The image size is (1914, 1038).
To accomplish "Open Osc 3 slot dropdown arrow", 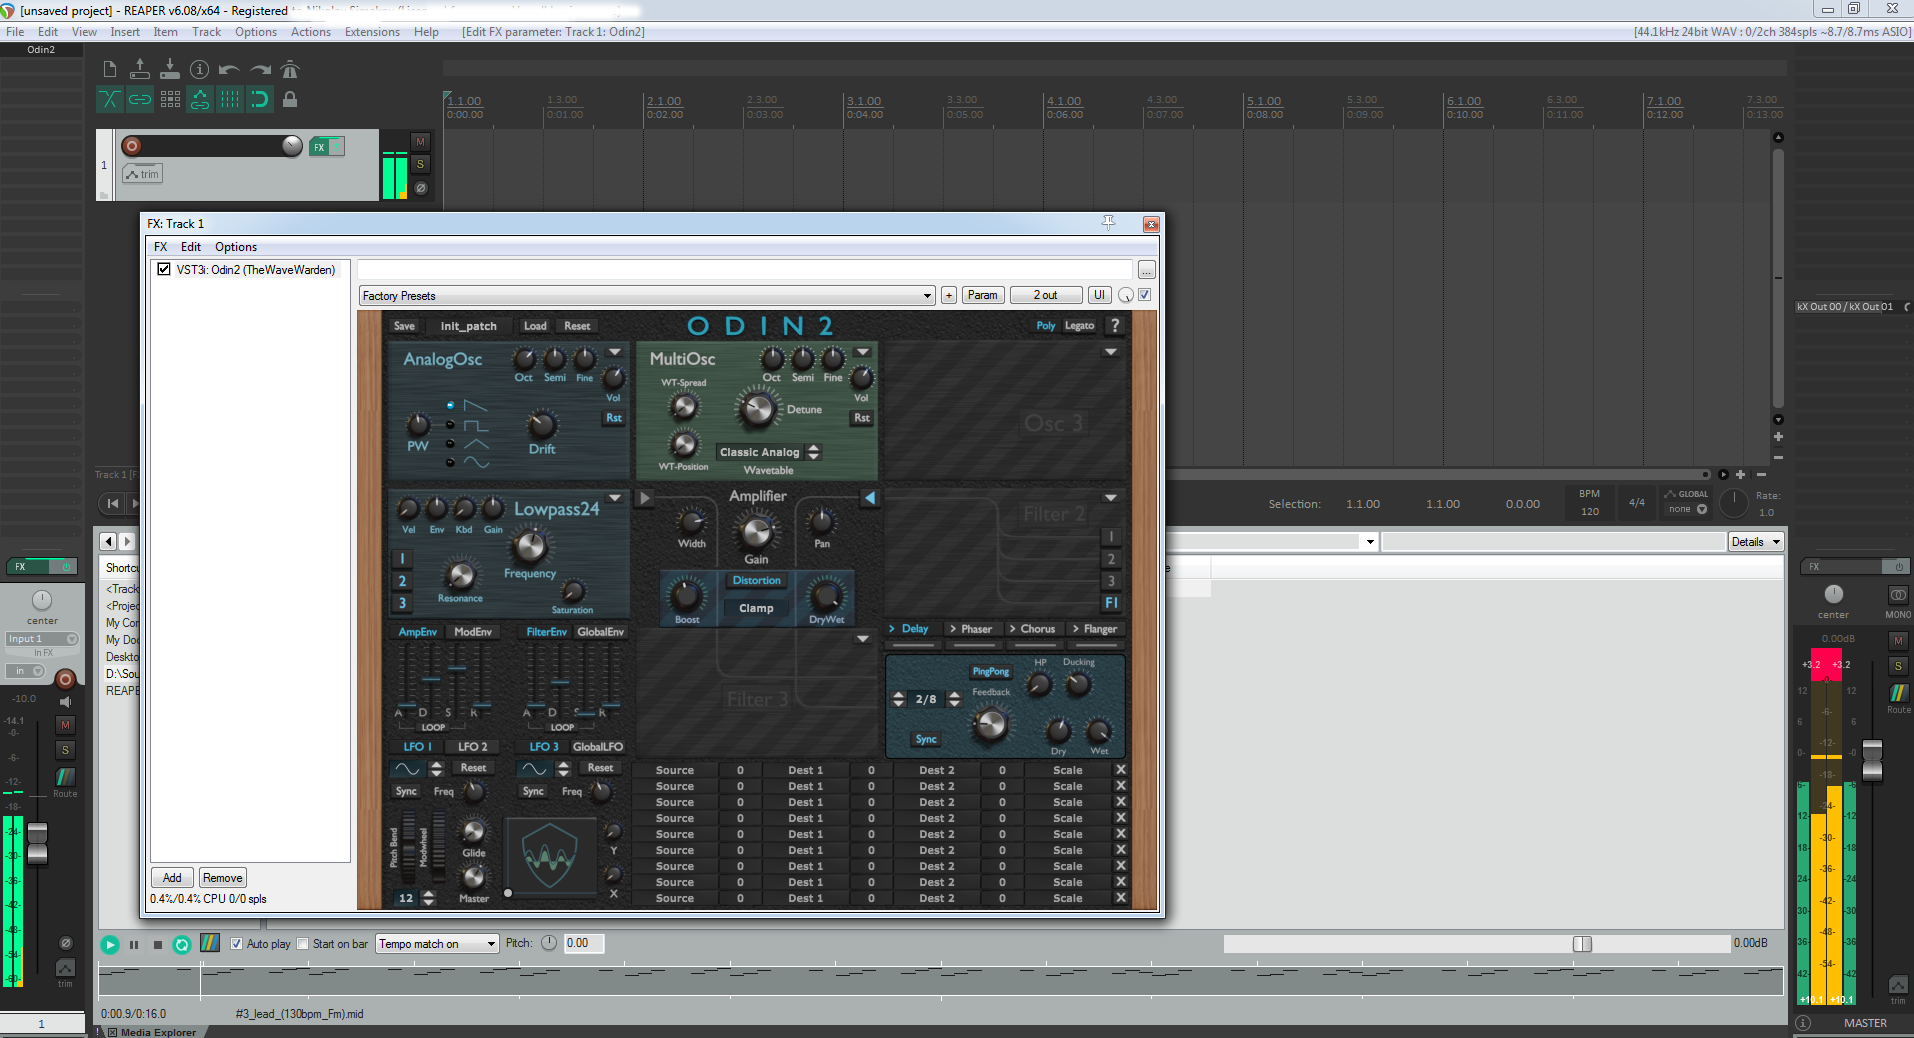I will coord(1111,352).
